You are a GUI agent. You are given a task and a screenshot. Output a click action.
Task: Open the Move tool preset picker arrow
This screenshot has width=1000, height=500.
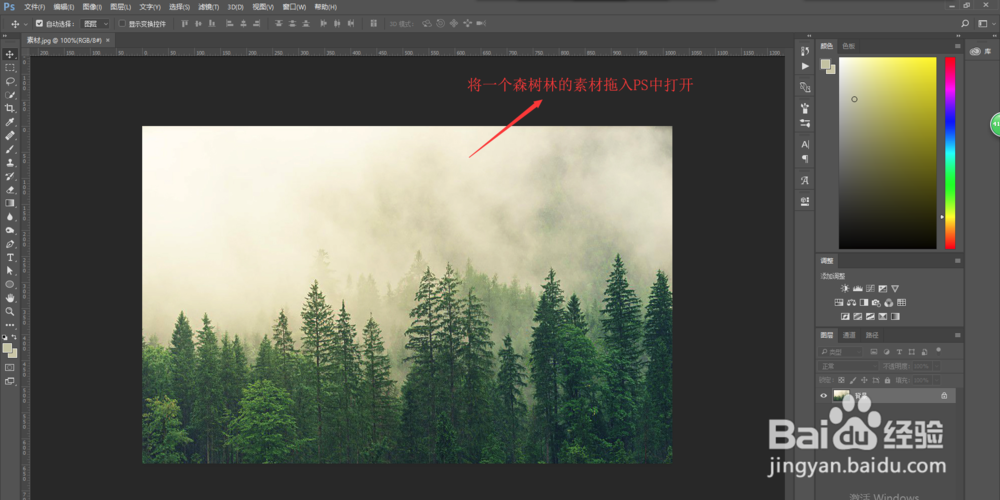coord(26,24)
